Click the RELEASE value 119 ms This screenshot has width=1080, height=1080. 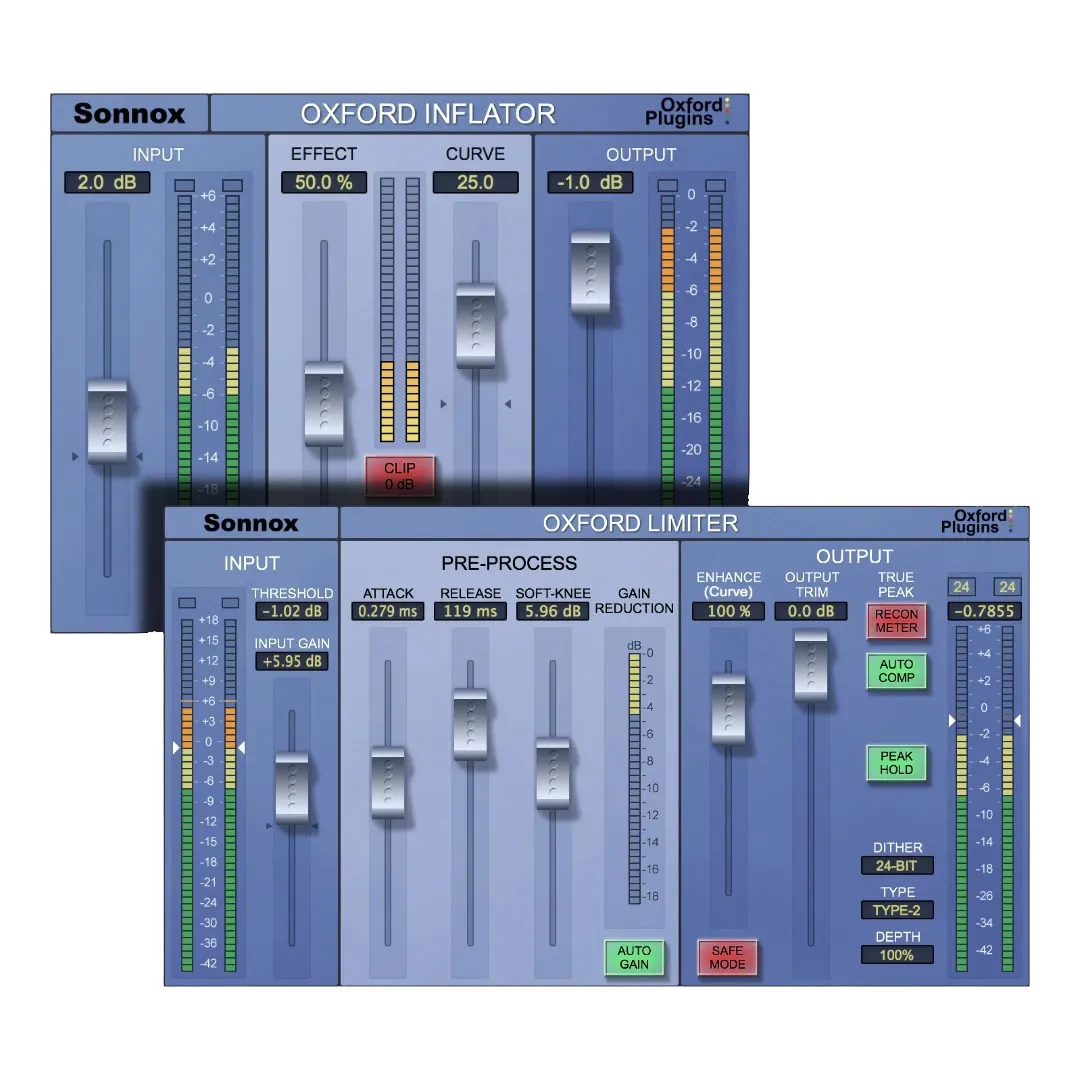click(x=470, y=611)
